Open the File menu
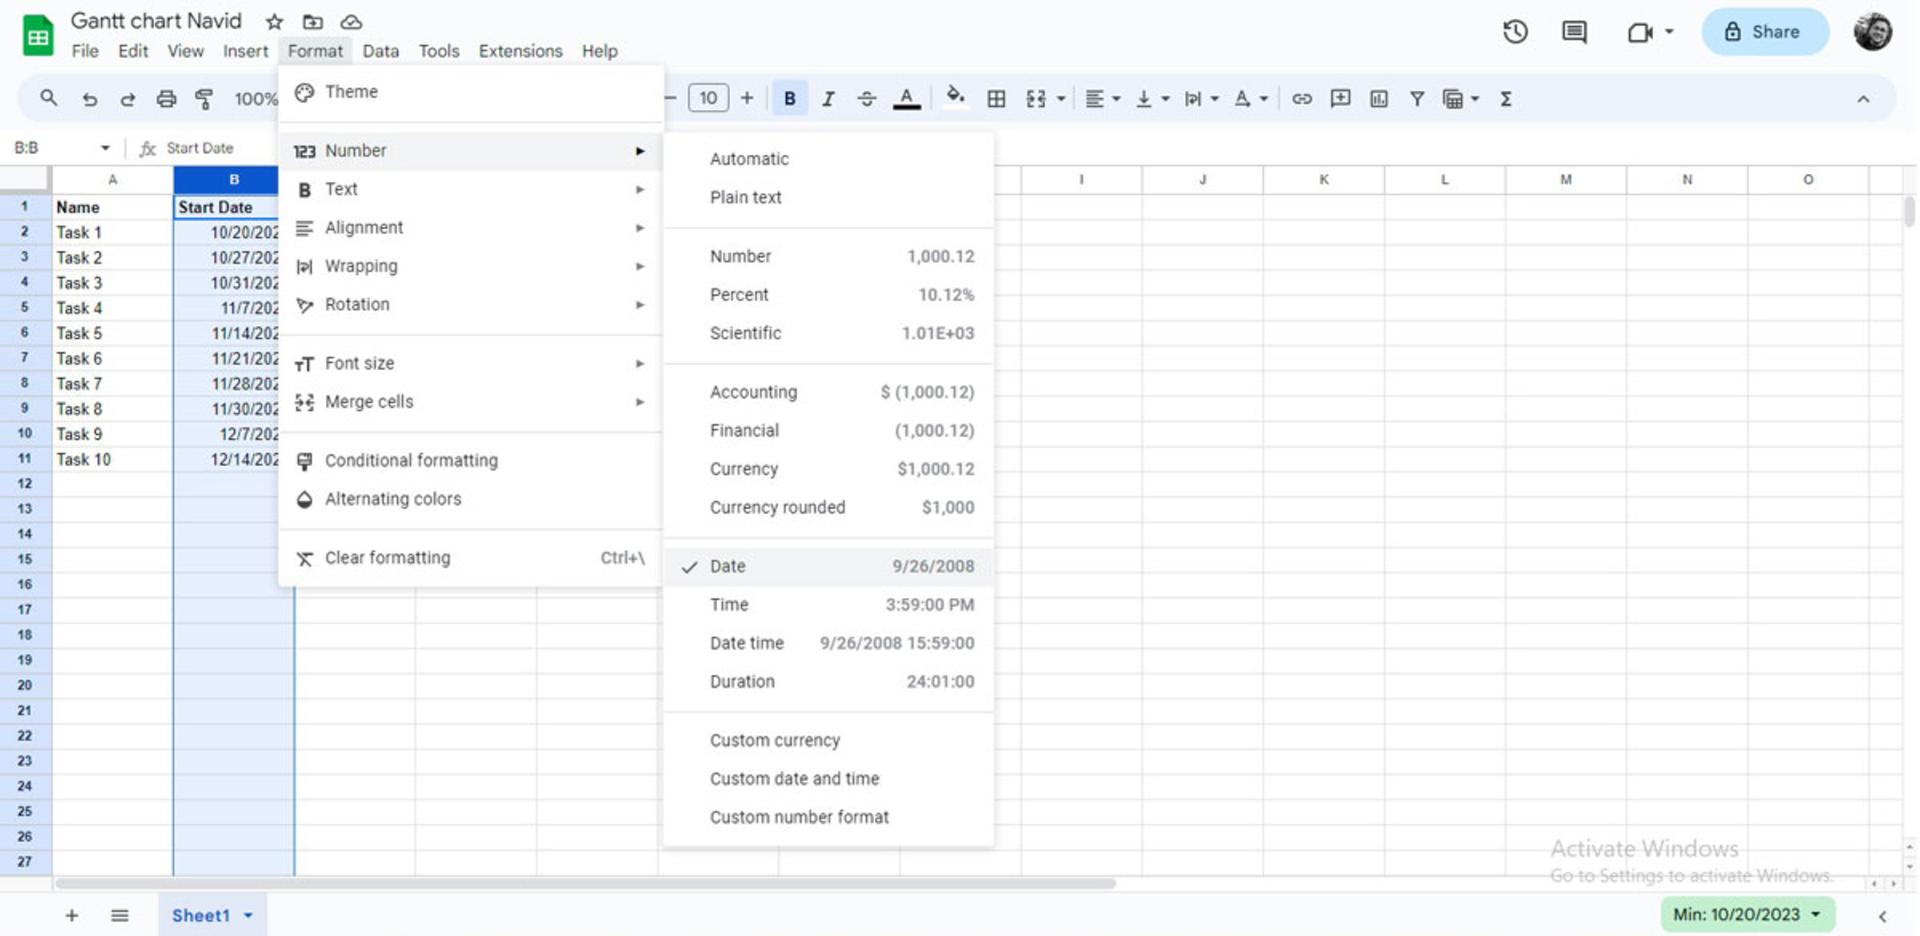The height and width of the screenshot is (936, 1920). [85, 51]
